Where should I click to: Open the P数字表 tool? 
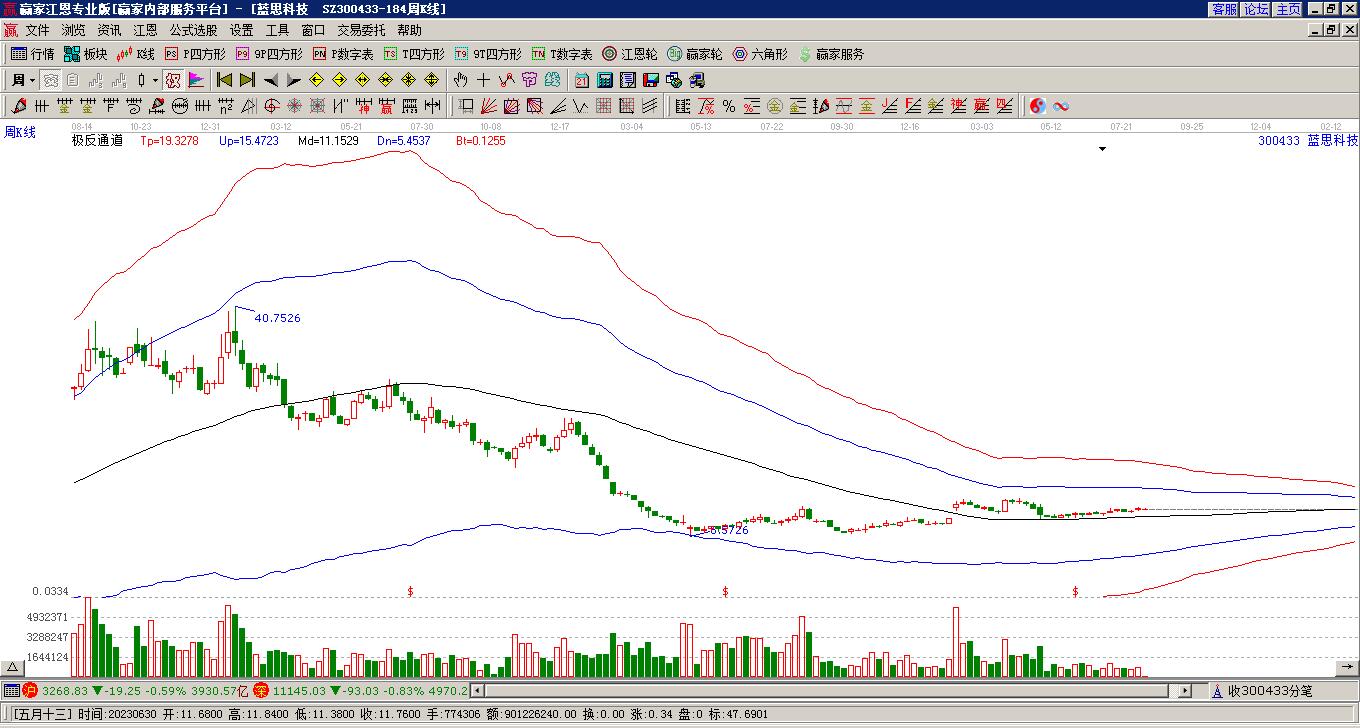pyautogui.click(x=343, y=54)
